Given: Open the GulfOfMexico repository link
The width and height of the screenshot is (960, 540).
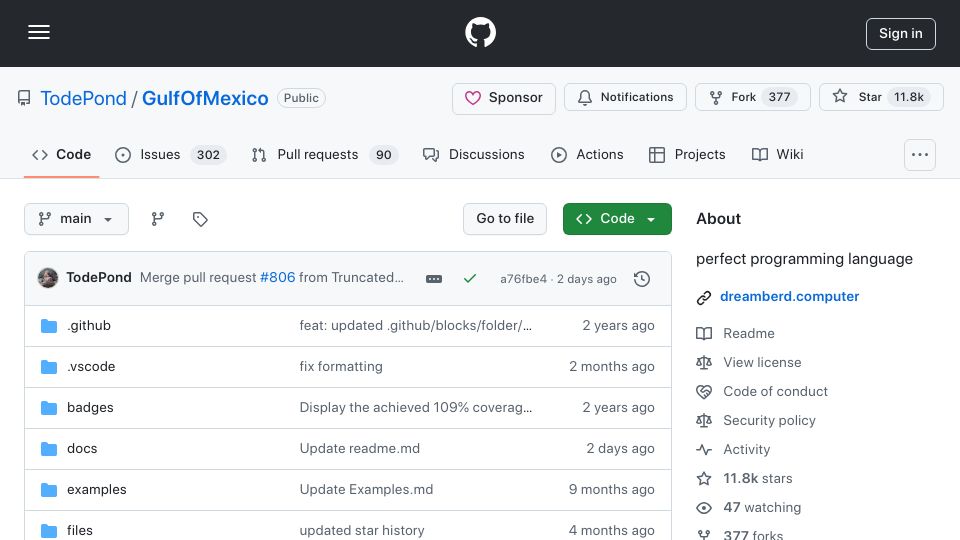Looking at the screenshot, I should [x=205, y=98].
